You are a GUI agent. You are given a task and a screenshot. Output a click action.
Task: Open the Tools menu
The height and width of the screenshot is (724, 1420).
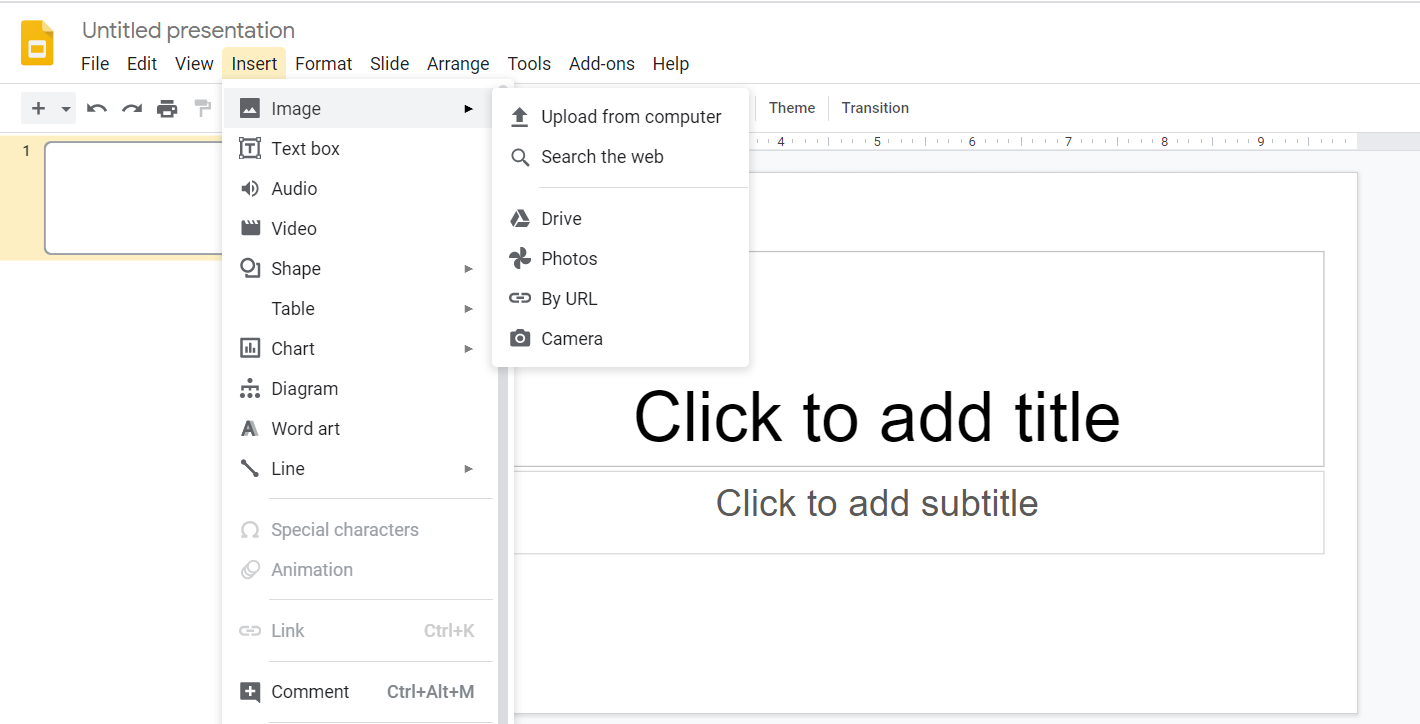coord(529,64)
